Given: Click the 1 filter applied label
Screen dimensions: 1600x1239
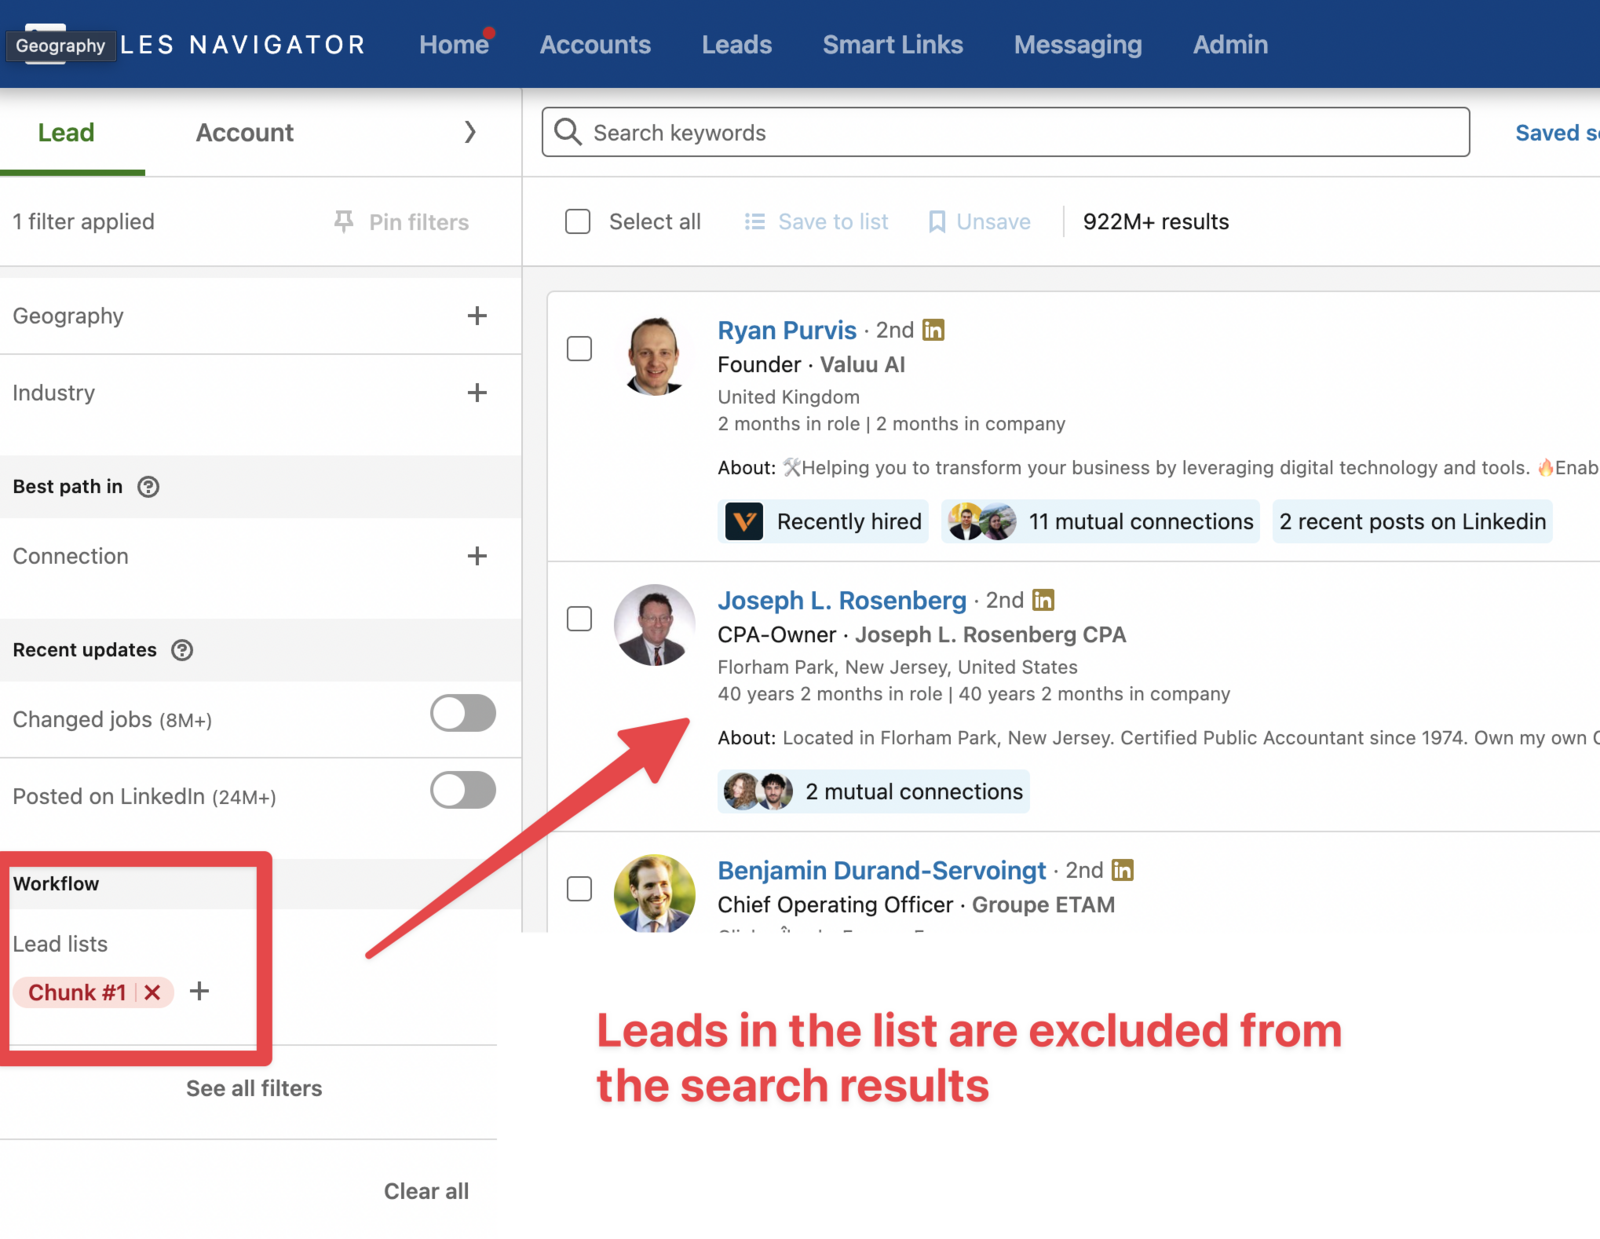Looking at the screenshot, I should tap(83, 222).
